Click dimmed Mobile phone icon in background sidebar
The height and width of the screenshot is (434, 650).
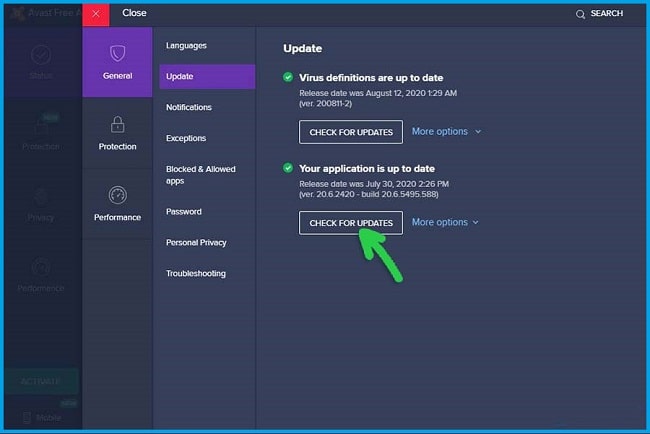pyautogui.click(x=27, y=417)
